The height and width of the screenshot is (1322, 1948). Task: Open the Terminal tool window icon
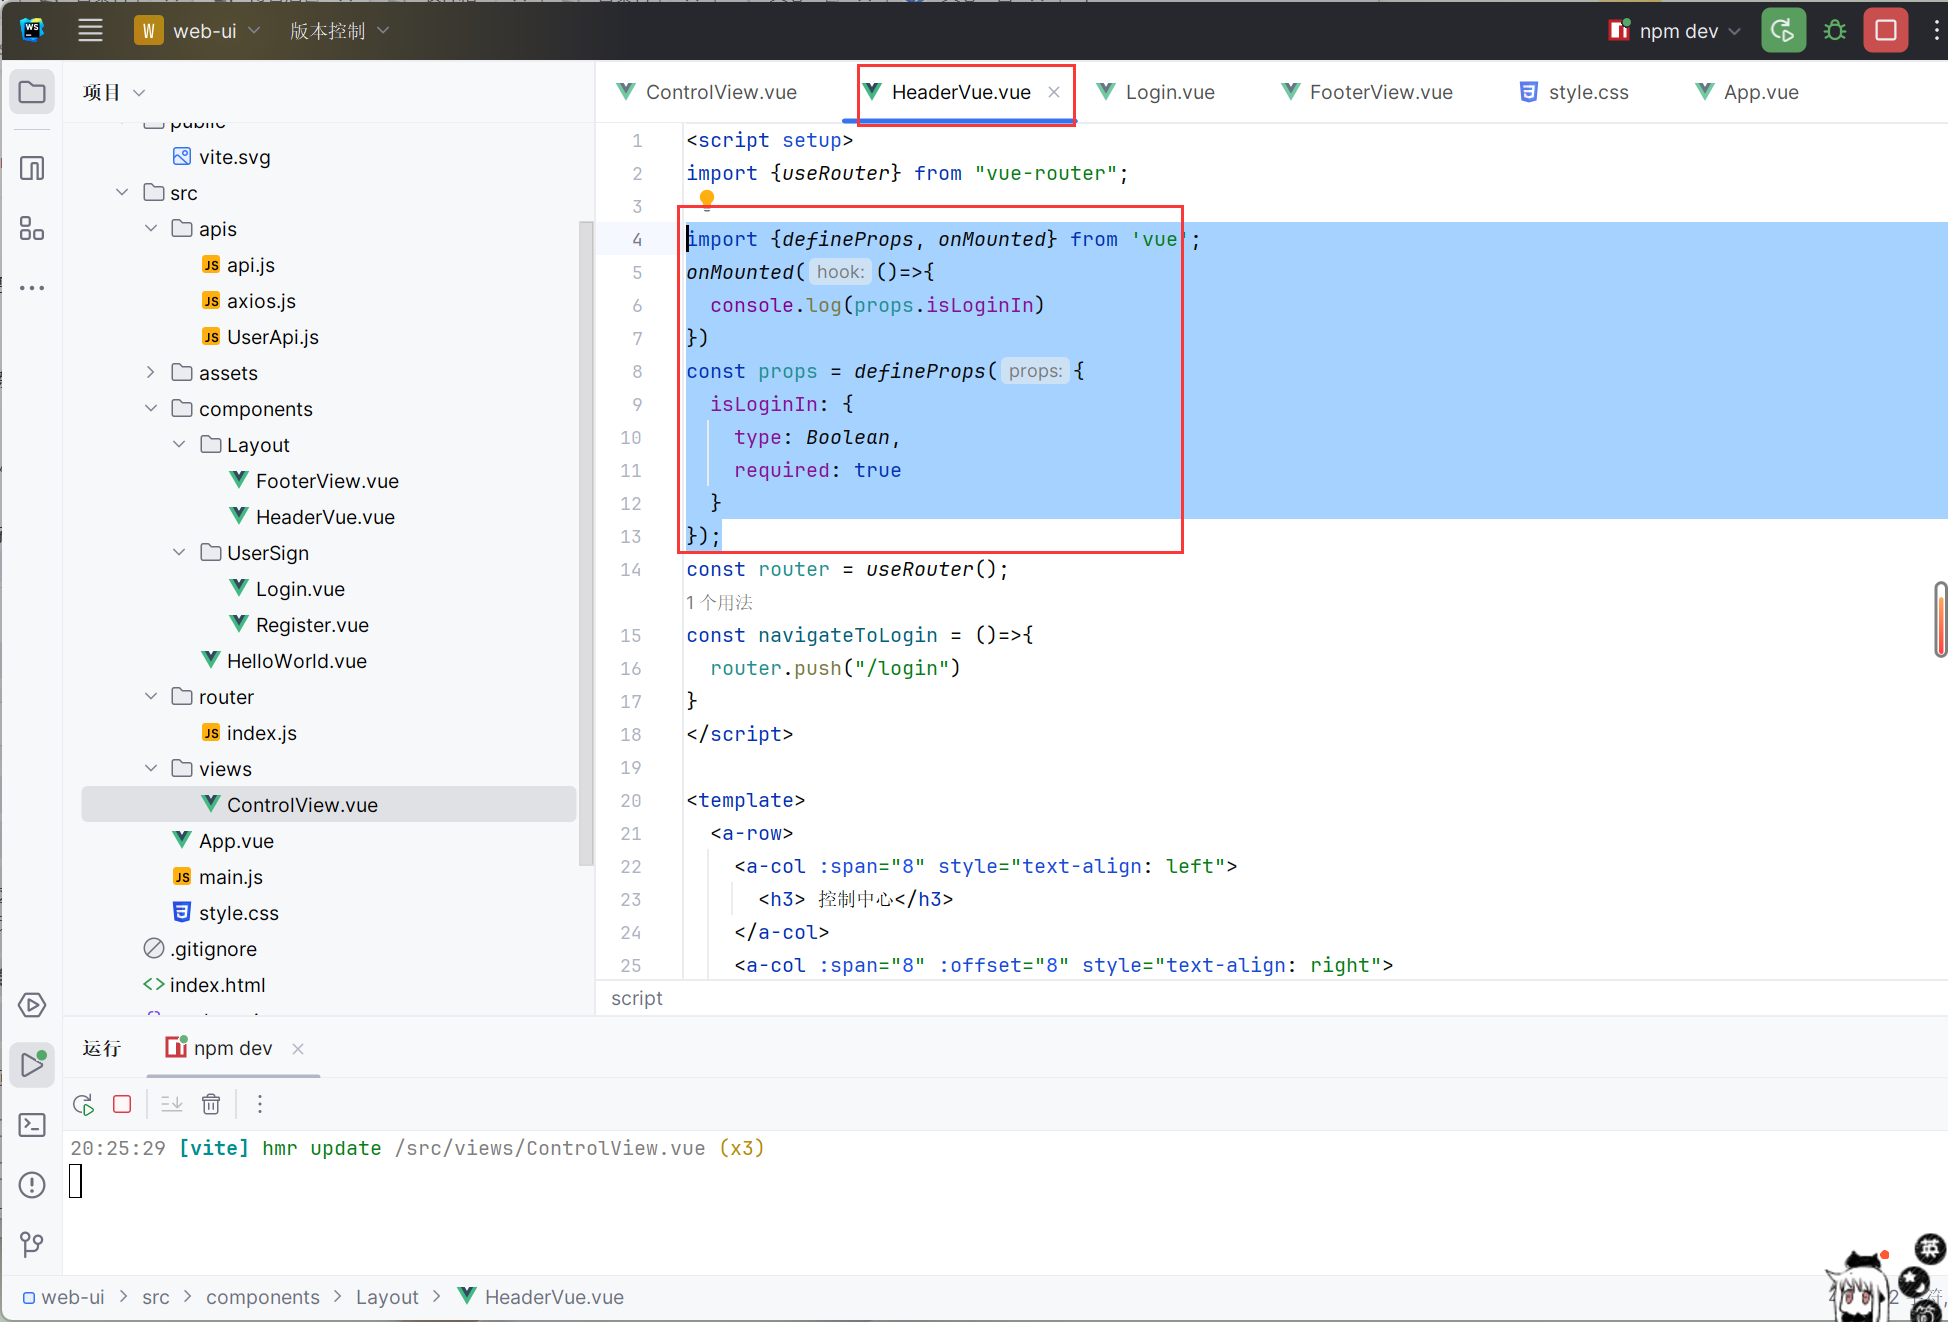(x=32, y=1125)
